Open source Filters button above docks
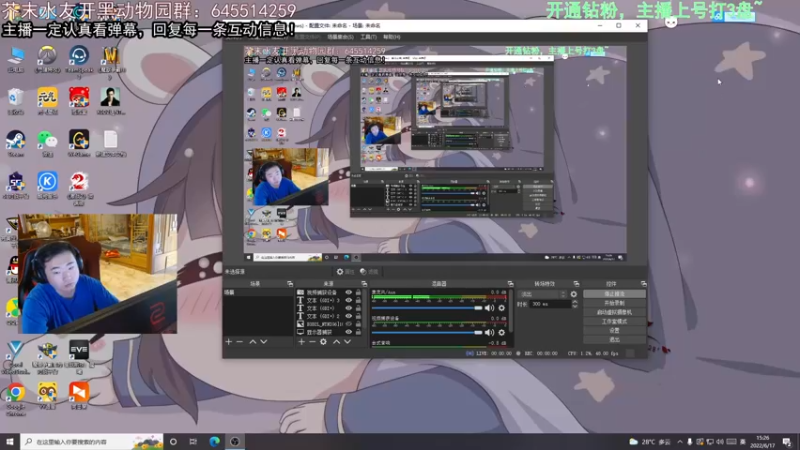Screen dimensions: 800x450 (369, 272)
